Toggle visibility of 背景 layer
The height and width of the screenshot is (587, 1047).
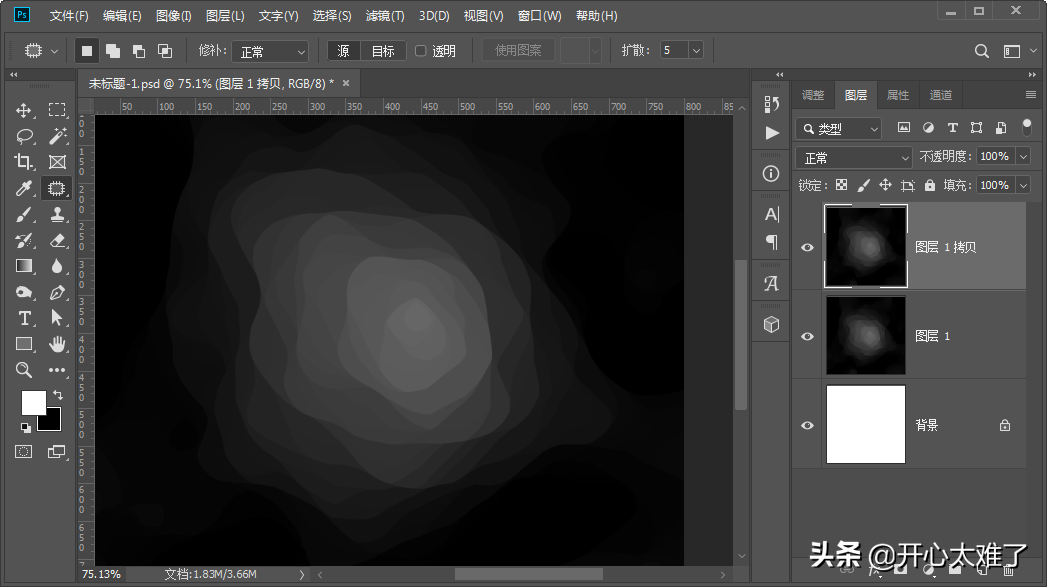coord(808,425)
